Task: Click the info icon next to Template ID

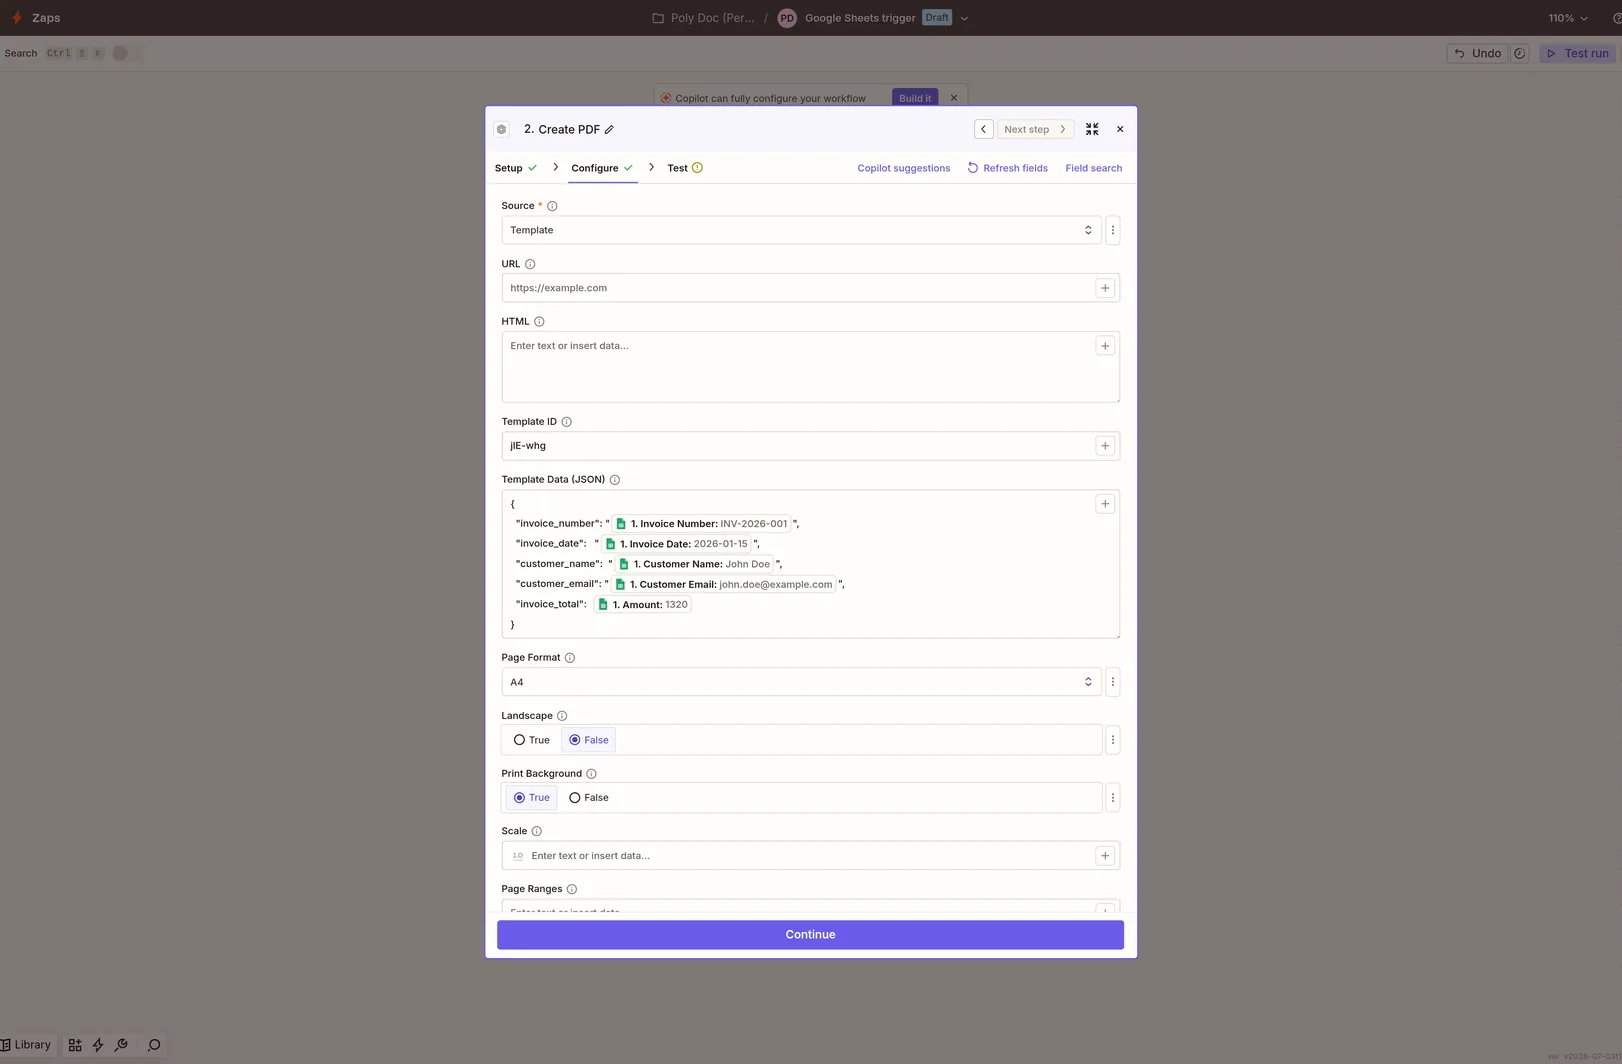Action: tap(566, 422)
